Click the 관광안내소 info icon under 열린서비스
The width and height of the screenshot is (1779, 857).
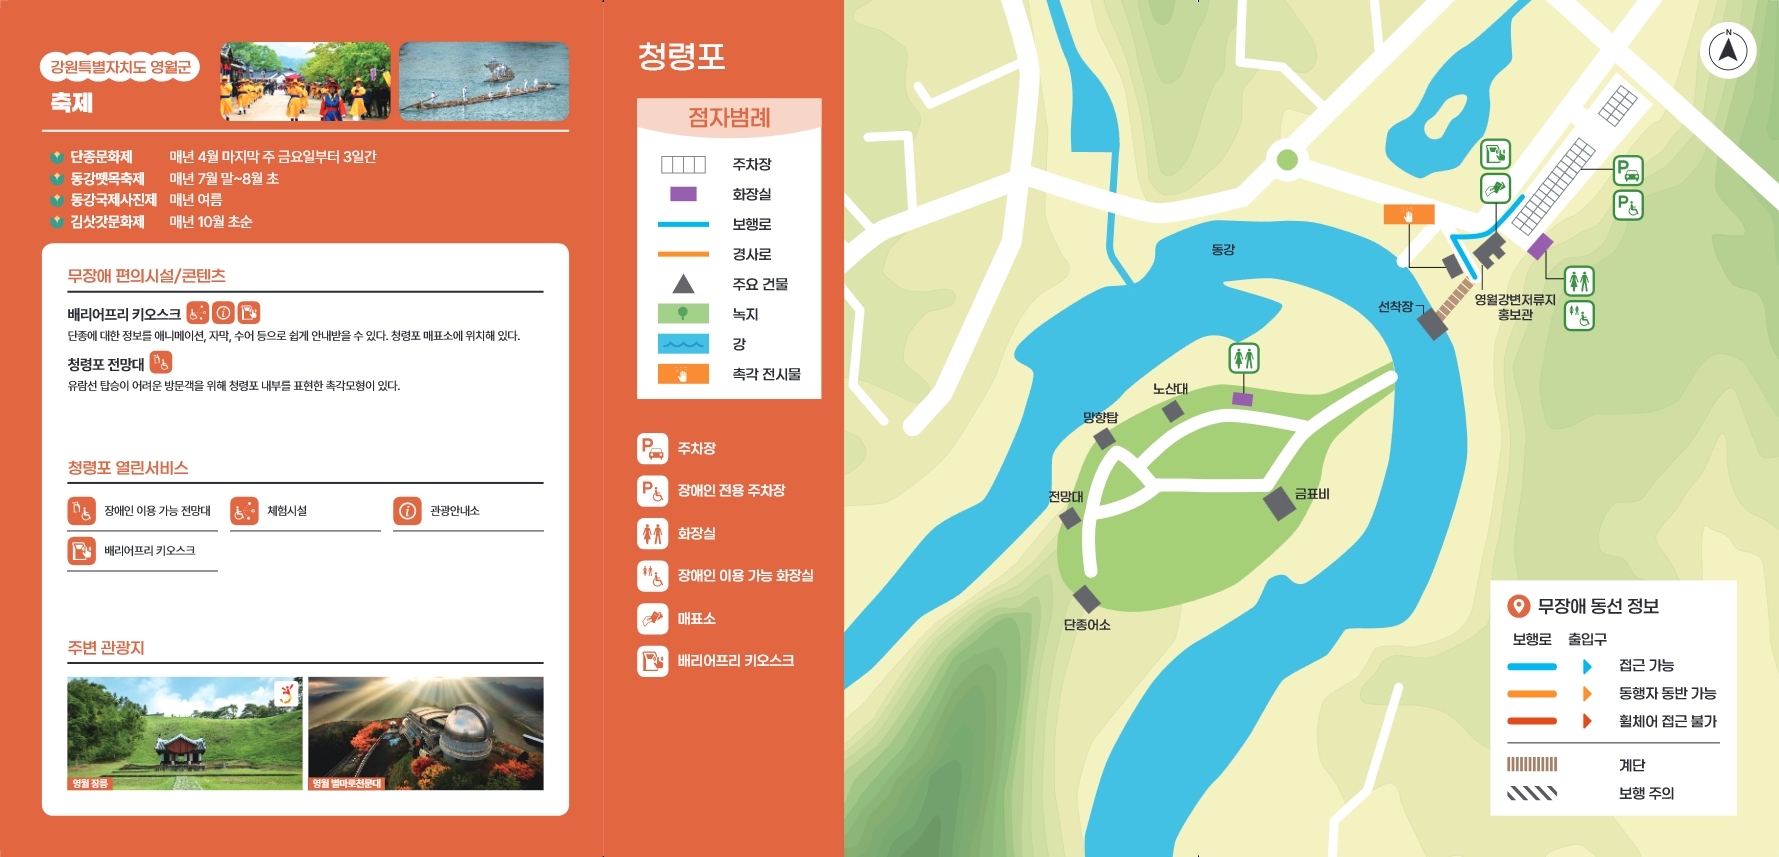407,511
